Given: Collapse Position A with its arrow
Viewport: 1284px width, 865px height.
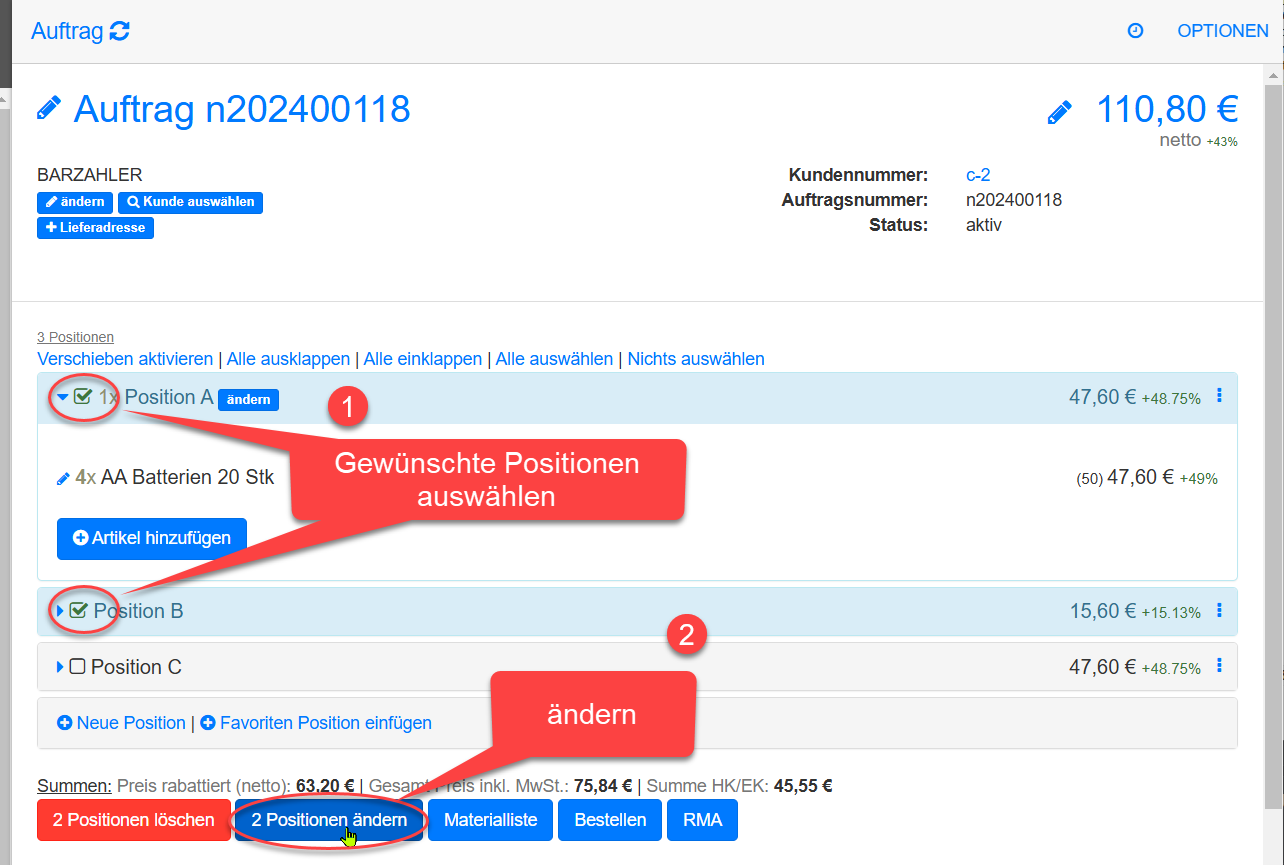Looking at the screenshot, I should pyautogui.click(x=62, y=397).
